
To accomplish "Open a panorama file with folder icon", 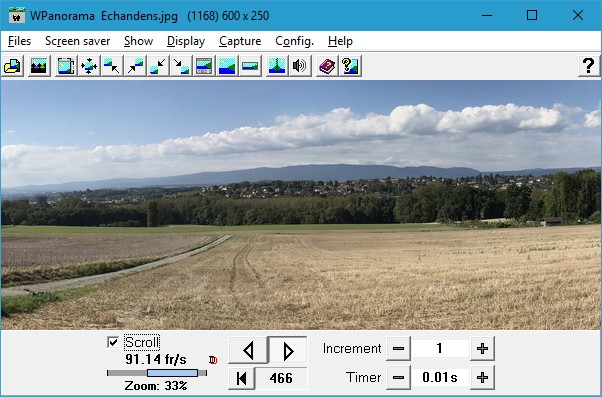I will click(13, 66).
